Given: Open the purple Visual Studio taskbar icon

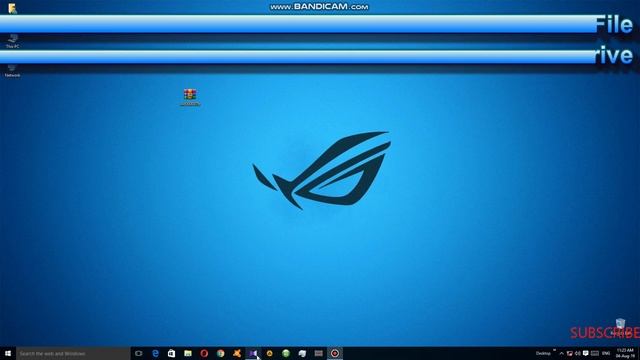Looking at the screenshot, I should click(x=253, y=353).
